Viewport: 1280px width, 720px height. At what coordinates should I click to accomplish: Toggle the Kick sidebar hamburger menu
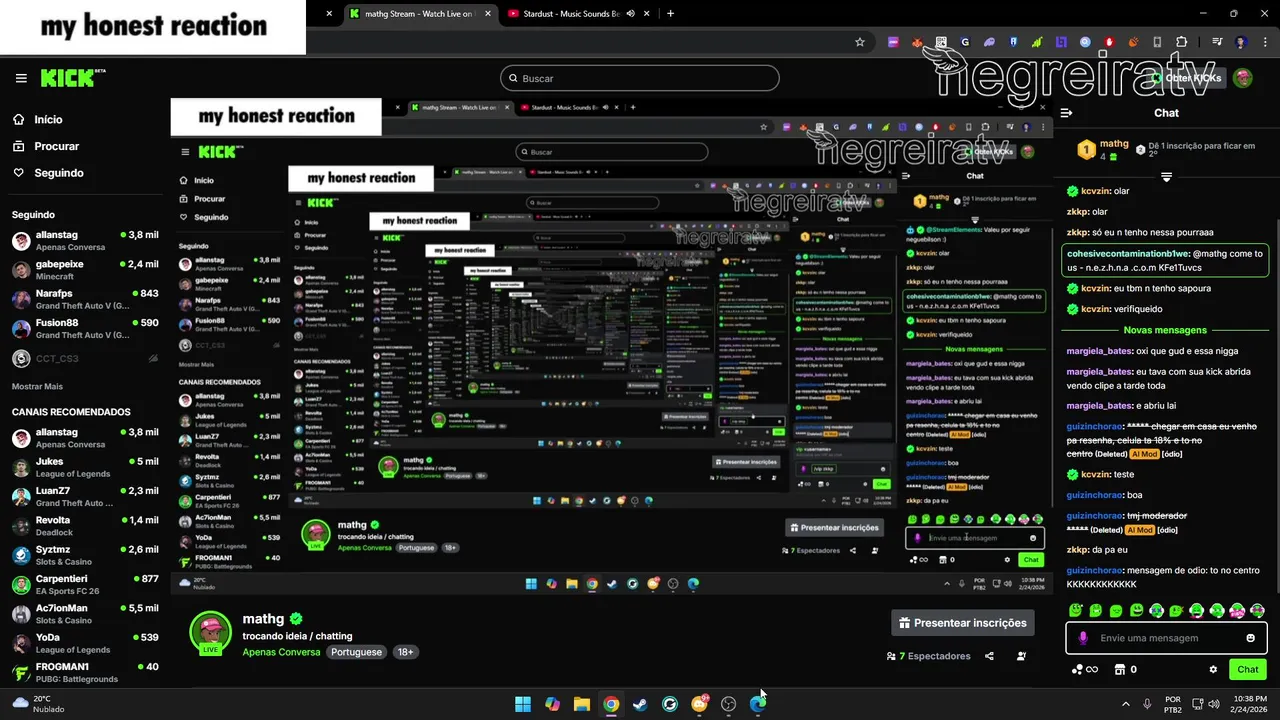pos(21,78)
